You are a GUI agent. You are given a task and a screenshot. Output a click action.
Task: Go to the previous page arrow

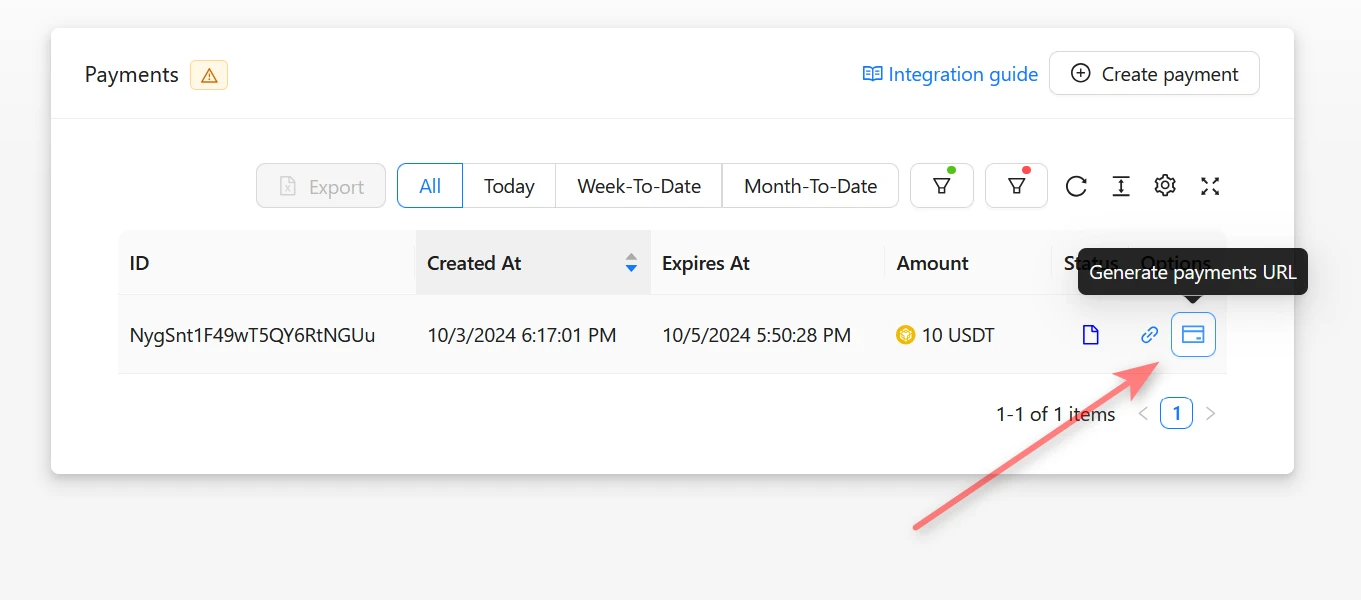point(1144,413)
